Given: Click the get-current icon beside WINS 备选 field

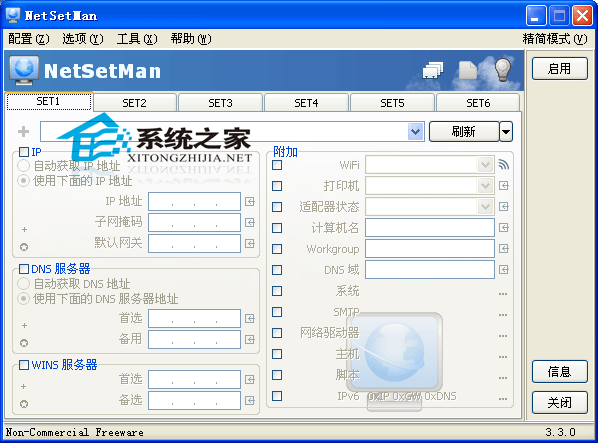Looking at the screenshot, I should point(250,401).
